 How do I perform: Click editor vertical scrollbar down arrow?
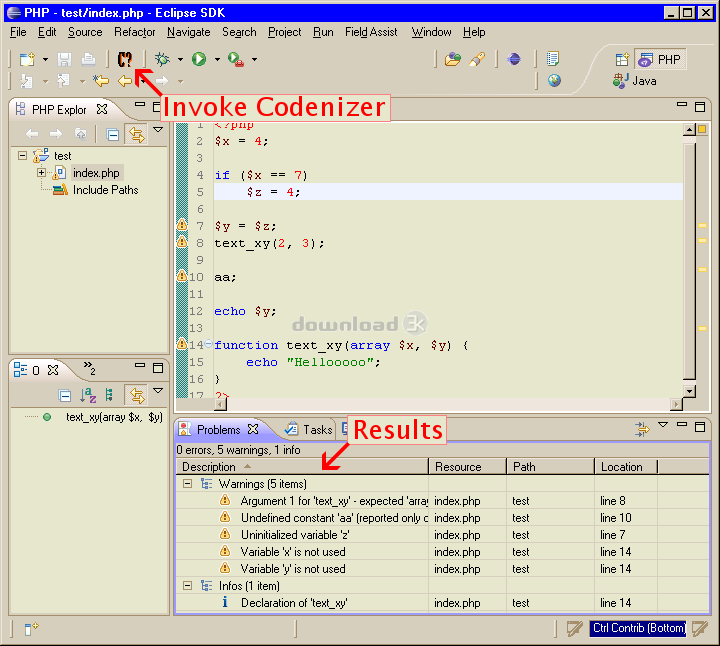pyautogui.click(x=689, y=391)
